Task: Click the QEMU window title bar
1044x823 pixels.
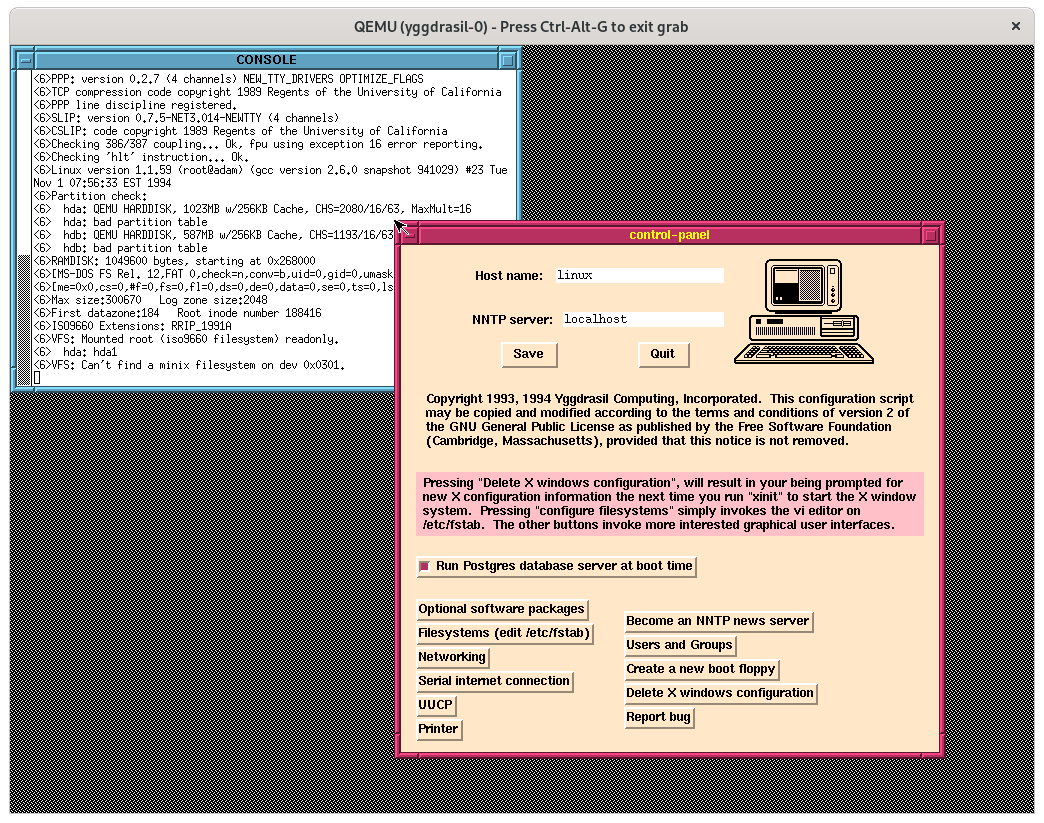Action: click(521, 27)
